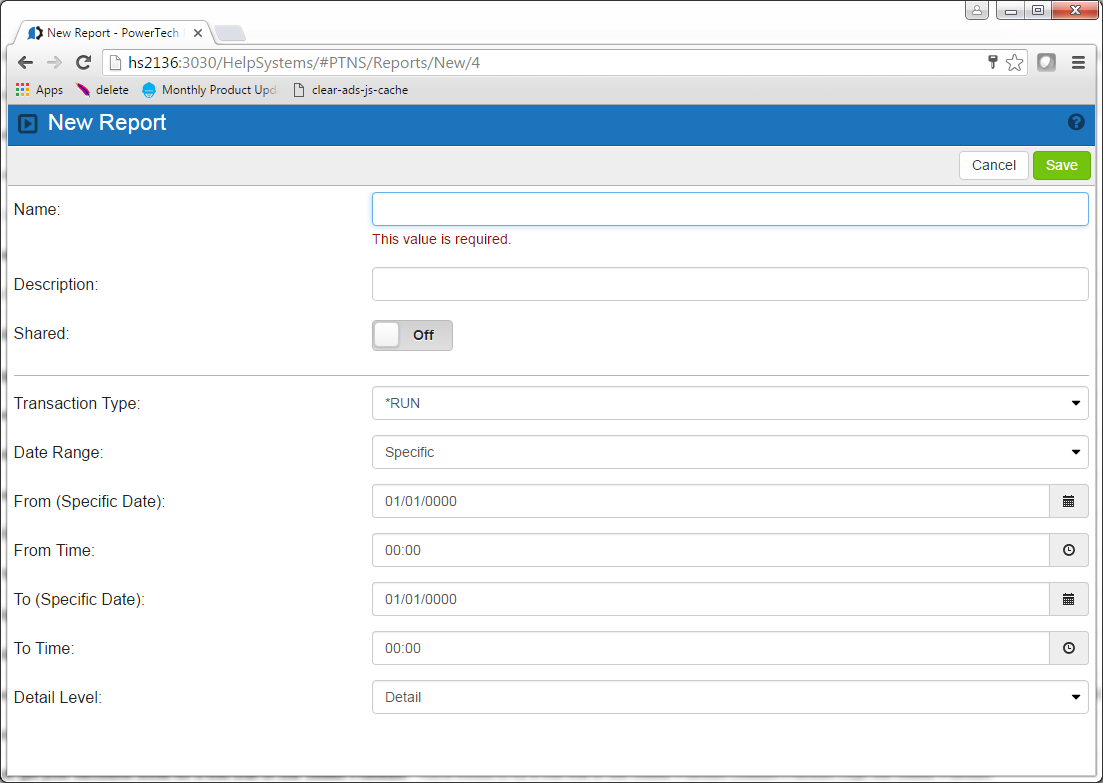Expand the Detail Level dropdown
Viewport: 1103px width, 783px height.
(x=729, y=697)
